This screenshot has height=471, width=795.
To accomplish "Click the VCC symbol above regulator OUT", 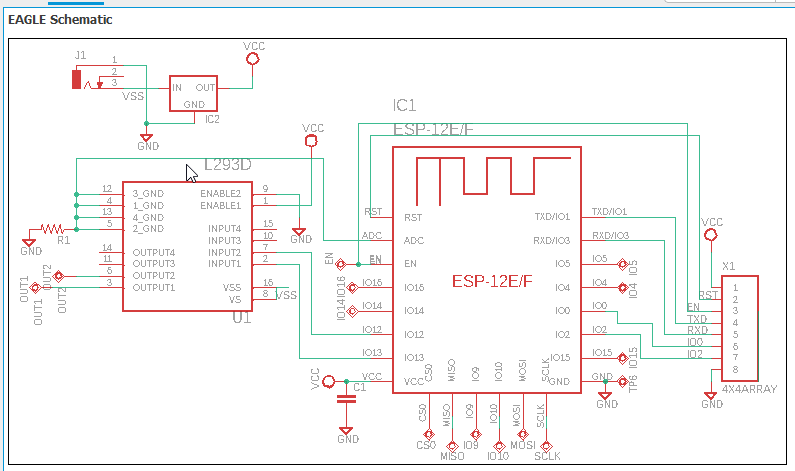I will [252, 58].
